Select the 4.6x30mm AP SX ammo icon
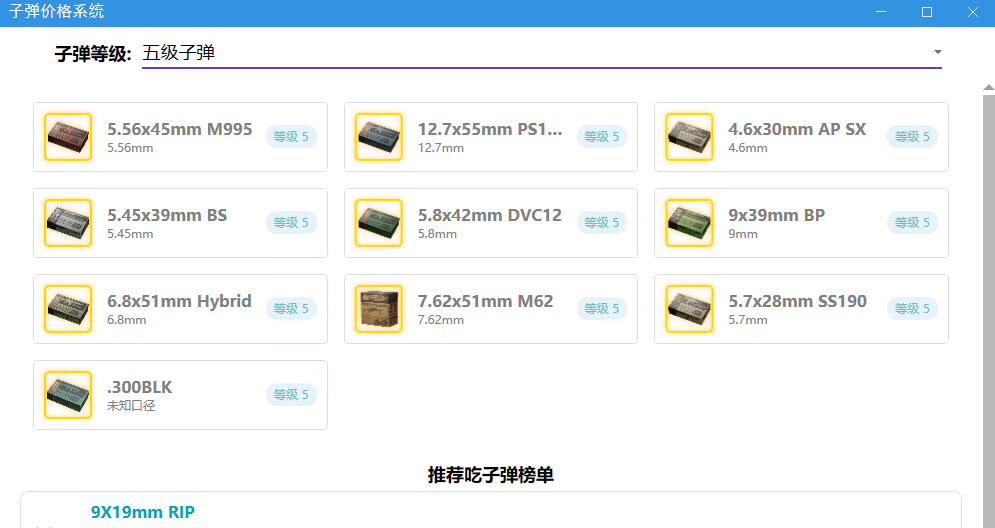The image size is (995, 528). pyautogui.click(x=689, y=137)
